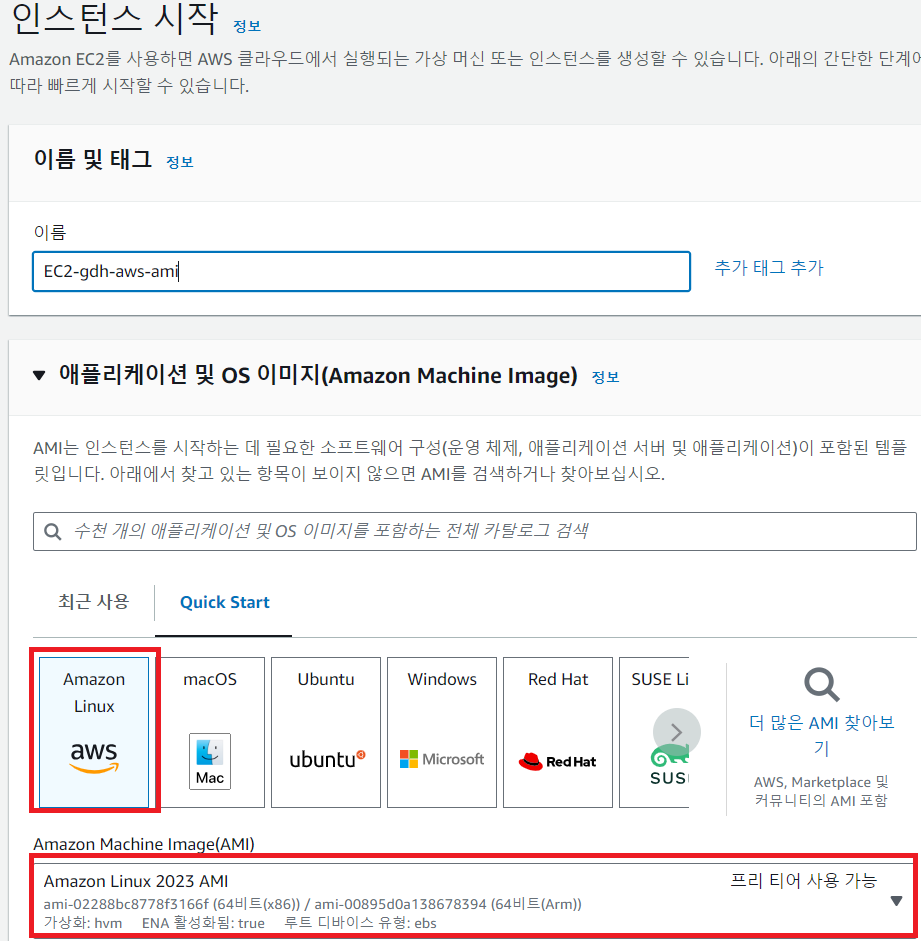Show next AMI options with arrow
Screen dimensions: 921x941
click(x=677, y=732)
